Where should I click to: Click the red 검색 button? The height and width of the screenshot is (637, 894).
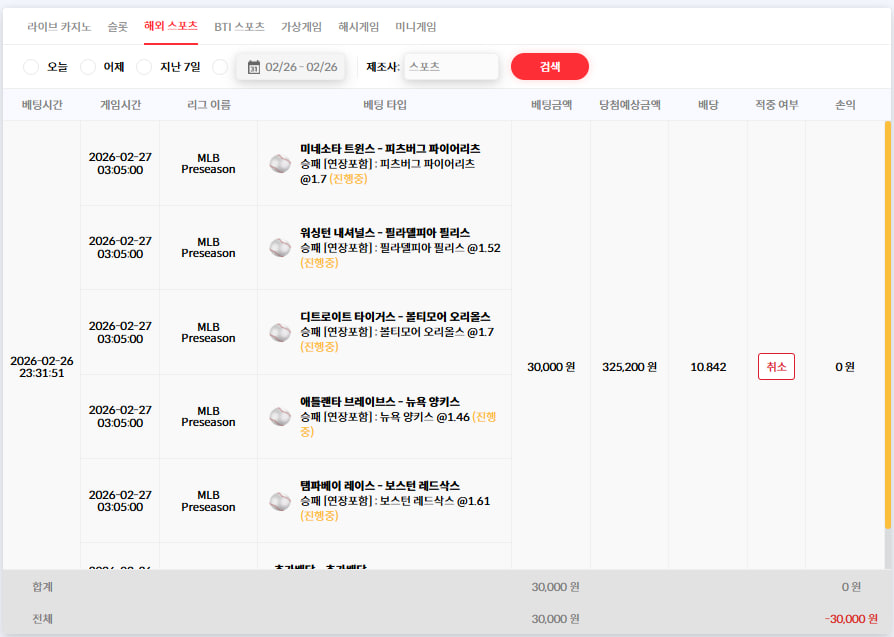coord(550,67)
